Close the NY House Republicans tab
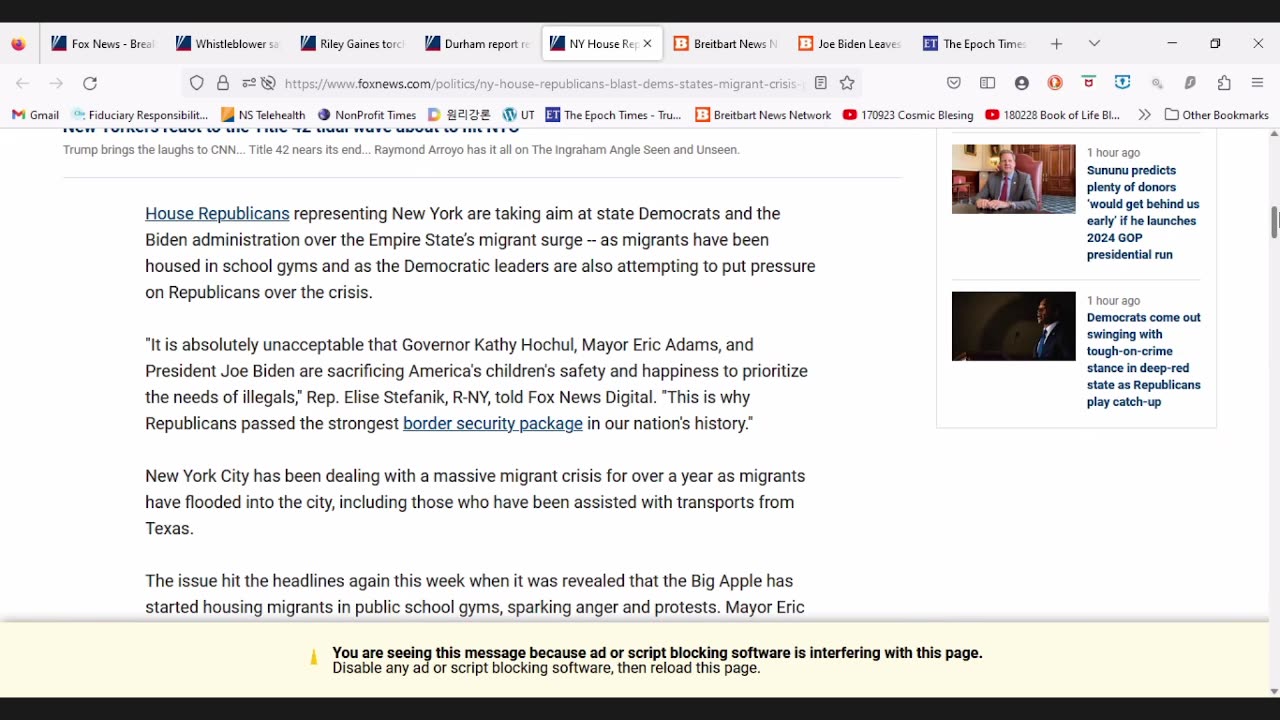The height and width of the screenshot is (720, 1280). 647,44
